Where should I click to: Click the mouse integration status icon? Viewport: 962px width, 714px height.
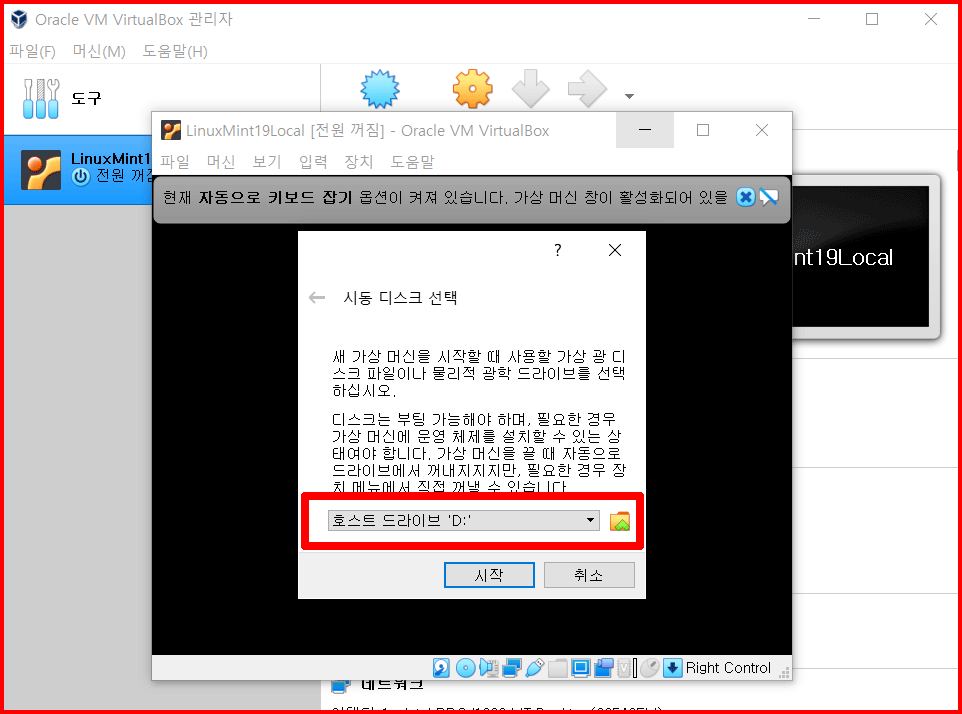650,667
